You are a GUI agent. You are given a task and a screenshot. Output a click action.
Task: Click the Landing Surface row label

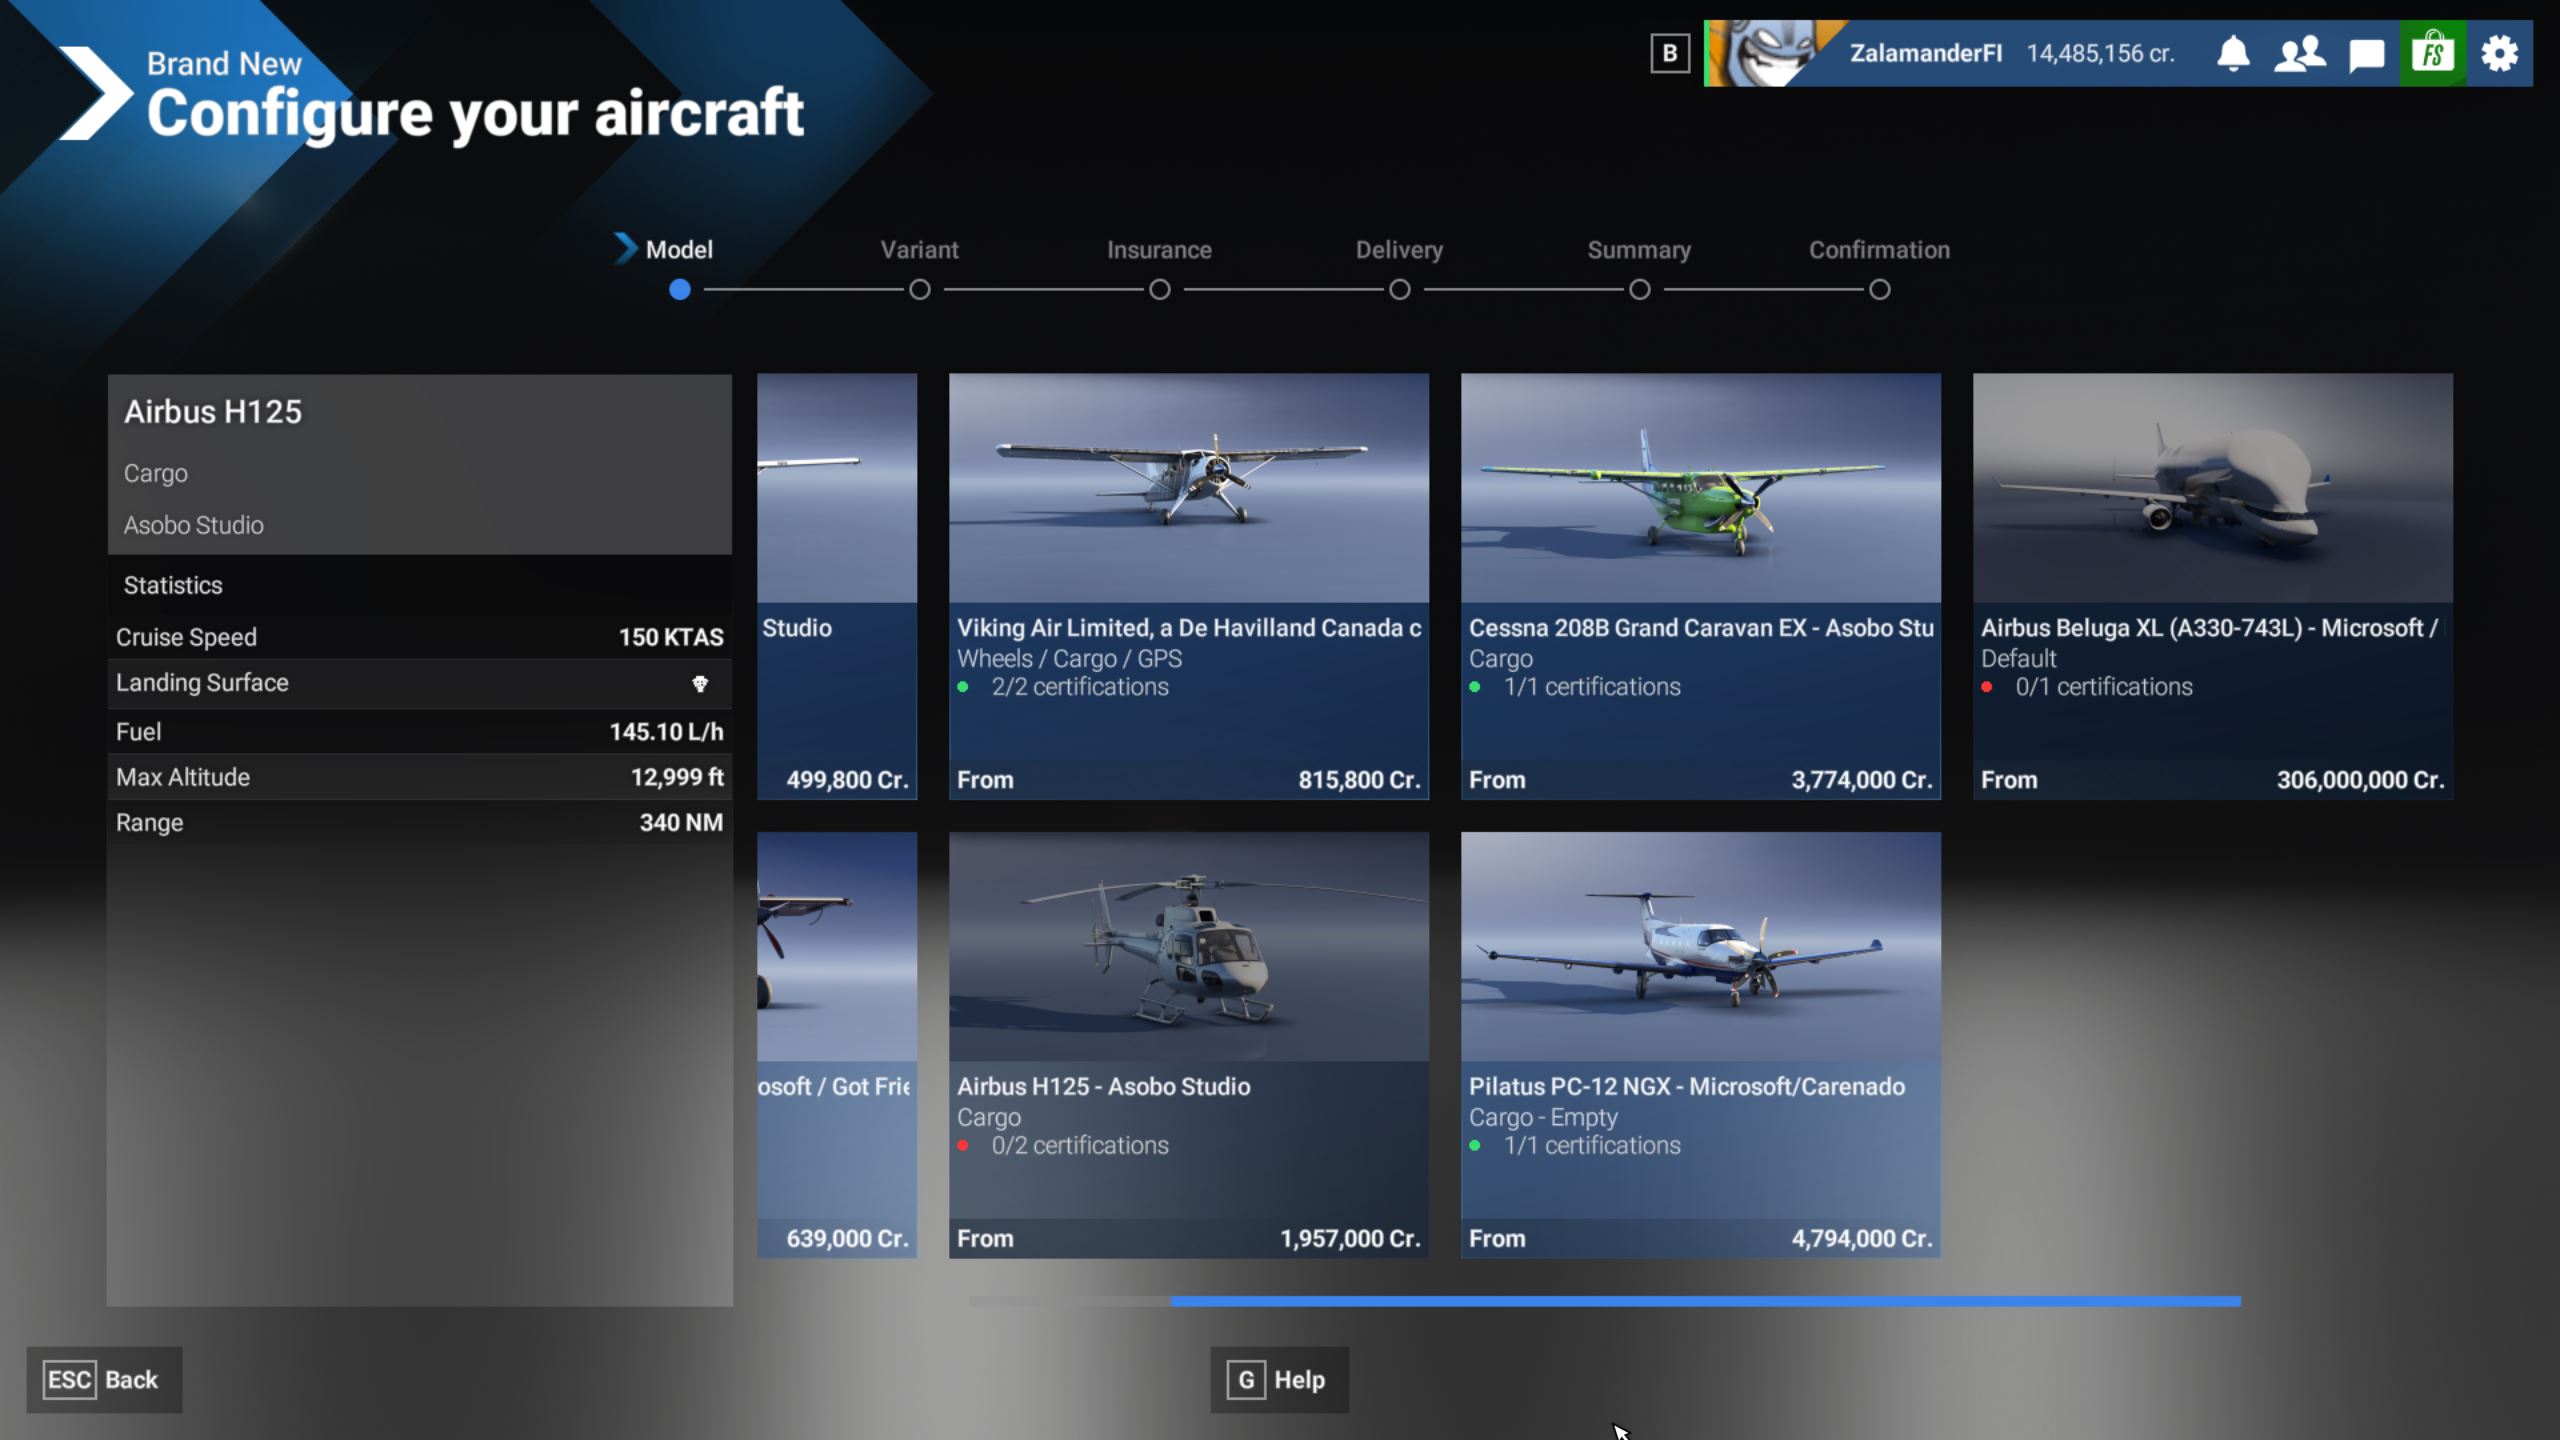point(202,683)
